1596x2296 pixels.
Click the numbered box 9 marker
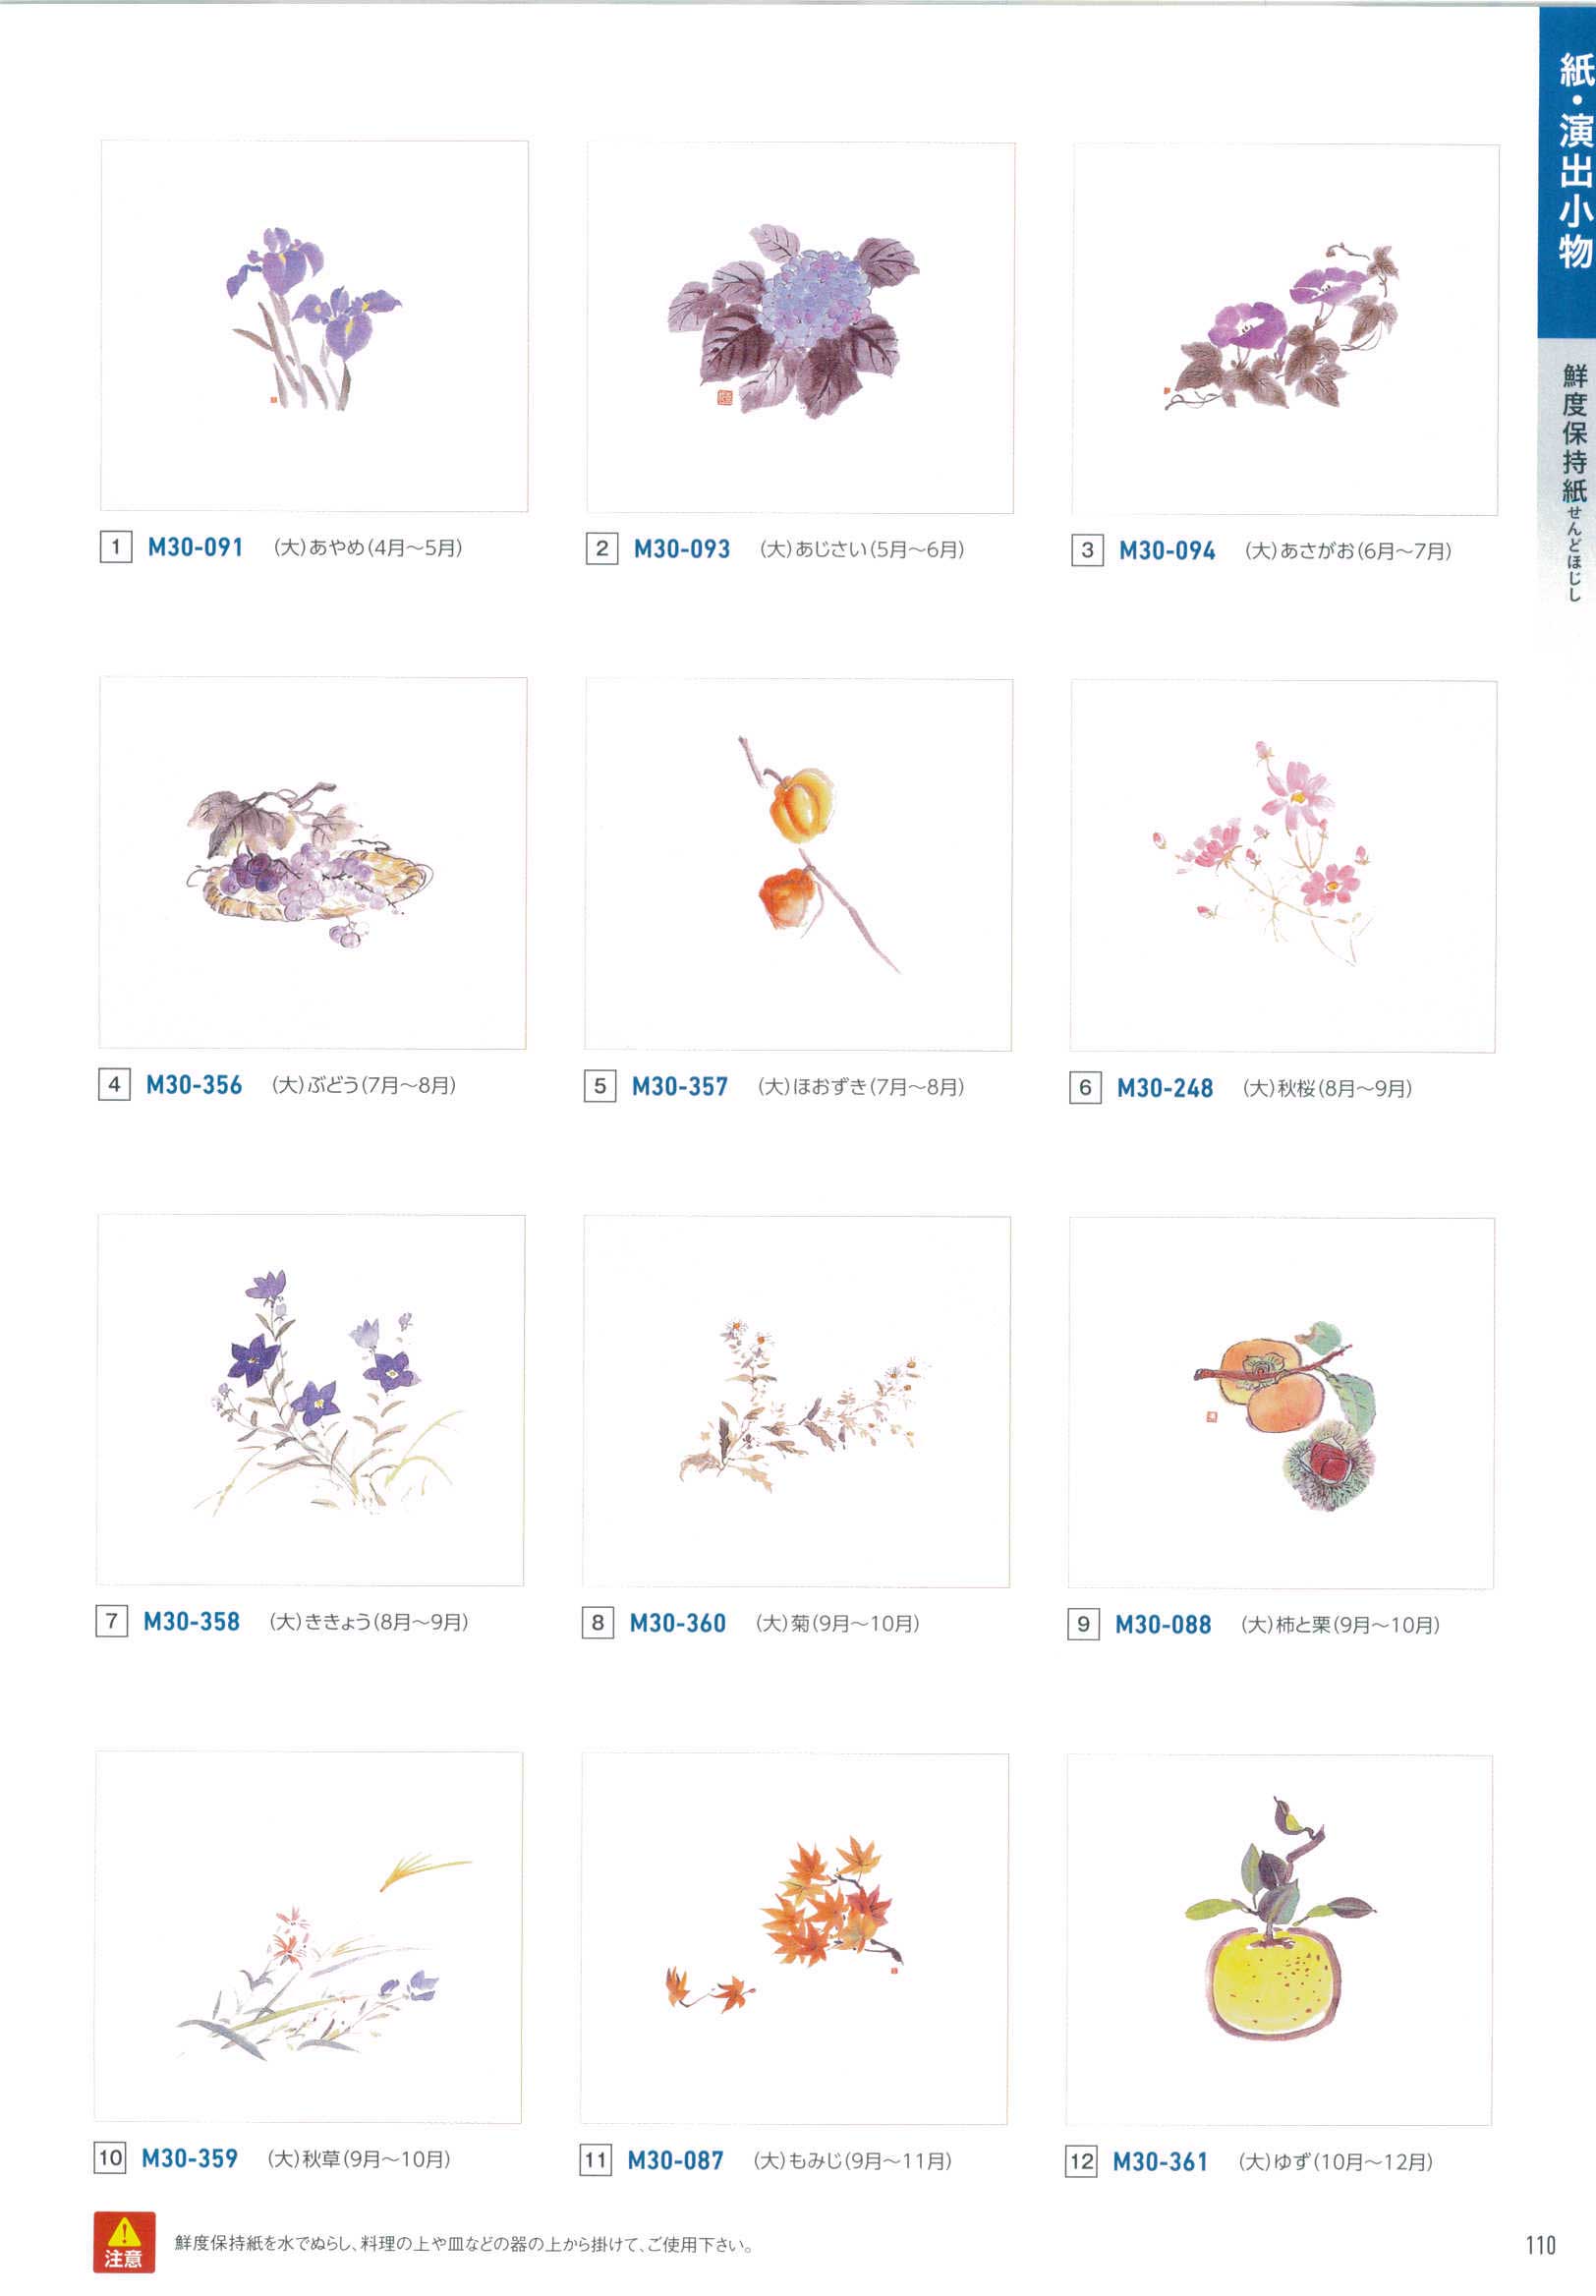click(1083, 1624)
